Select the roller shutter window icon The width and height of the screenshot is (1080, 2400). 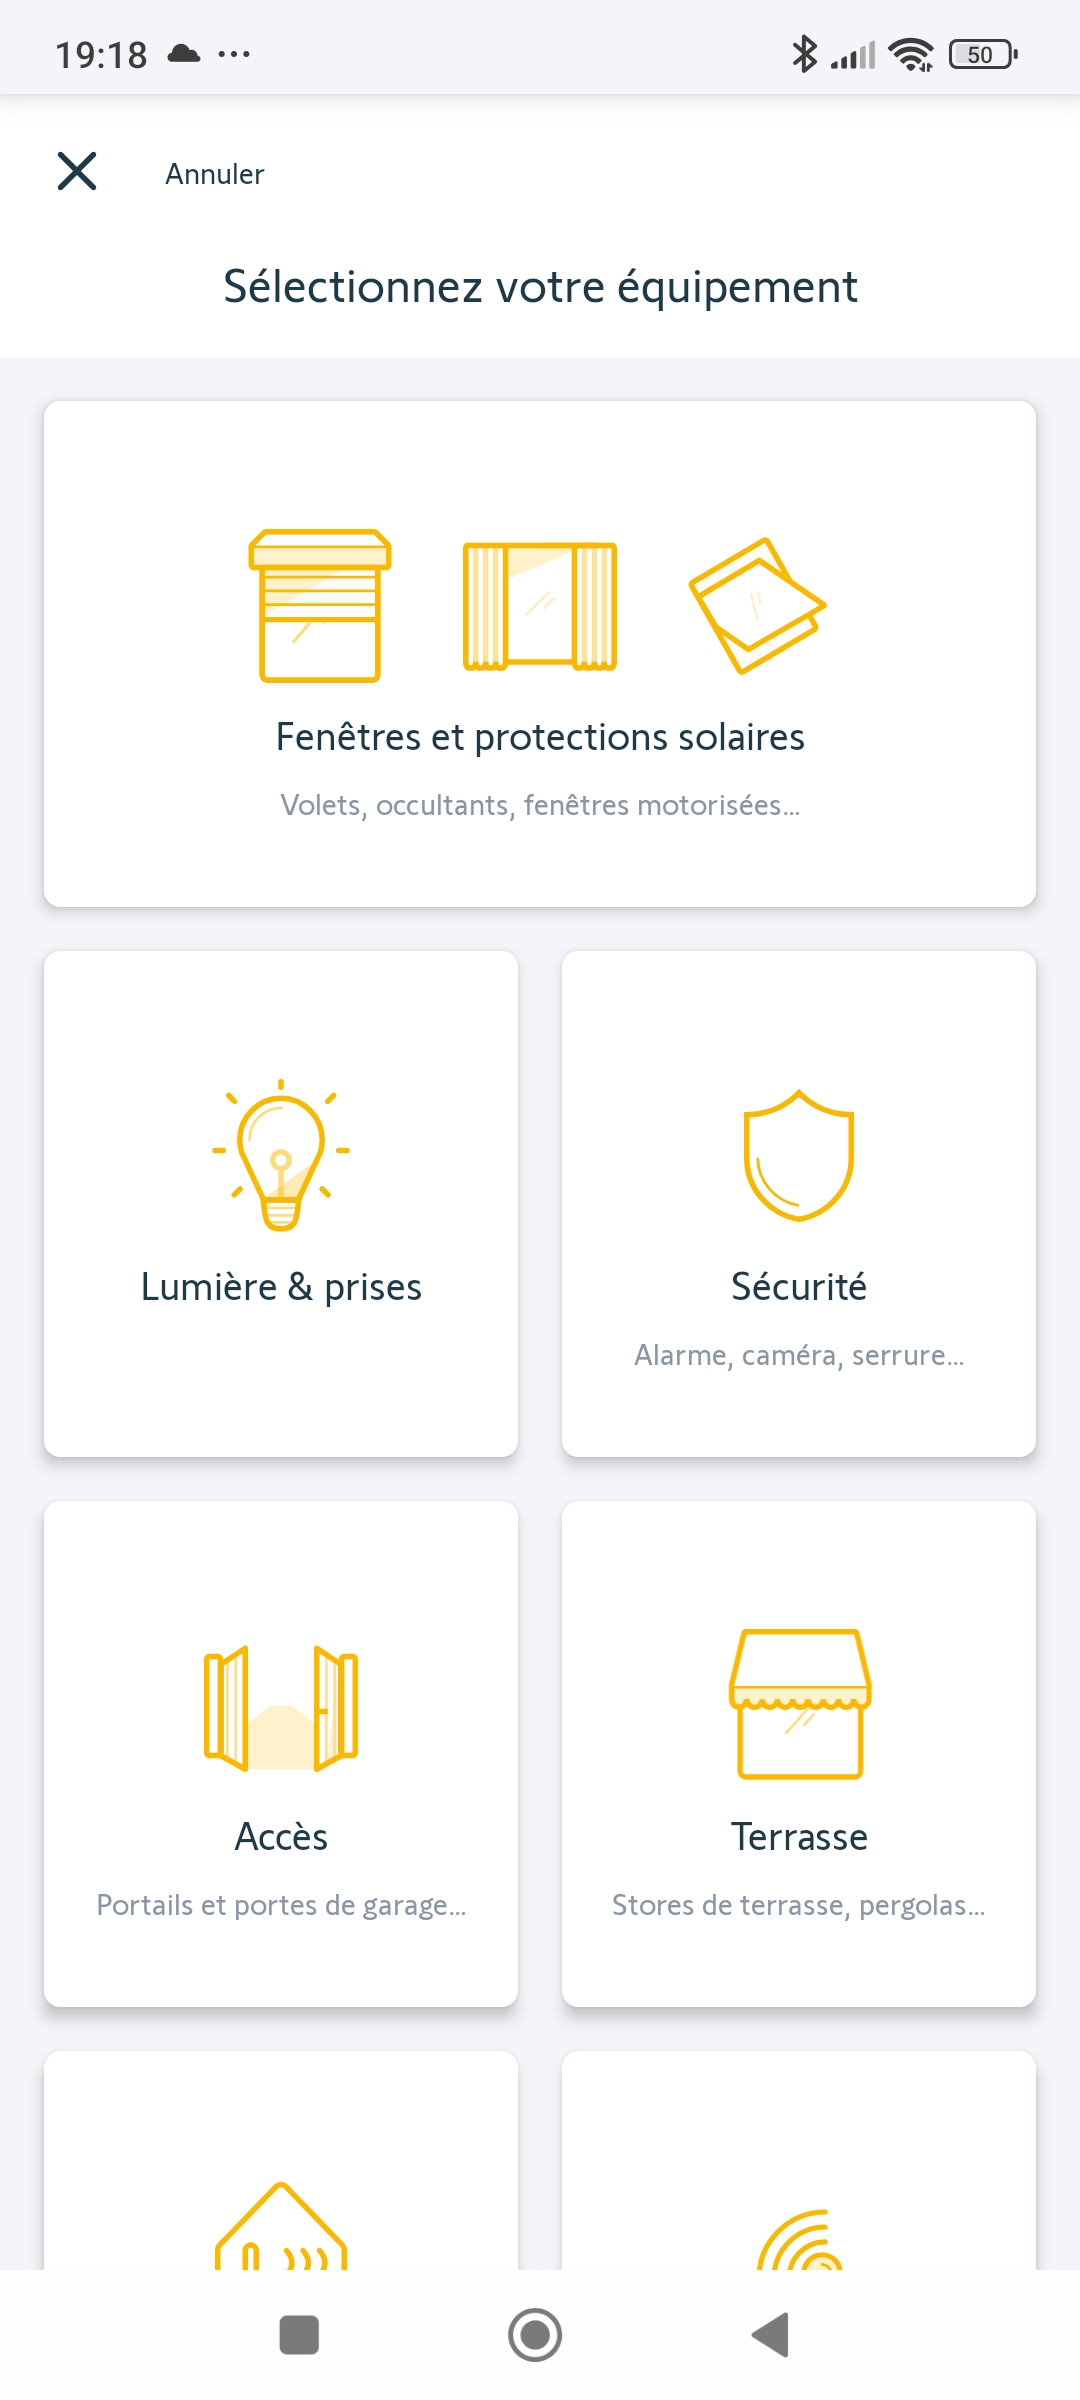tap(320, 606)
